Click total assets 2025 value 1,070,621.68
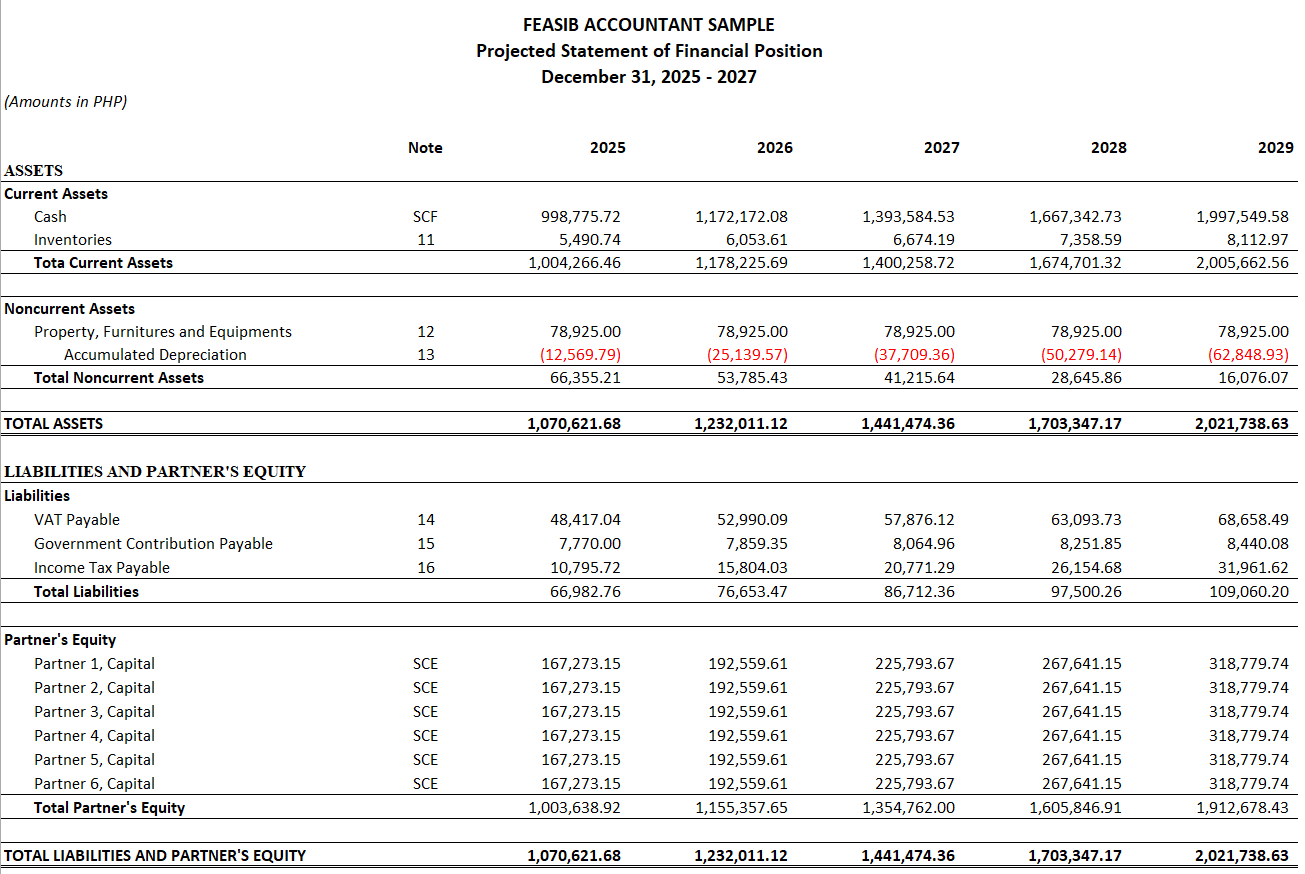The height and width of the screenshot is (874, 1305). 574,423
